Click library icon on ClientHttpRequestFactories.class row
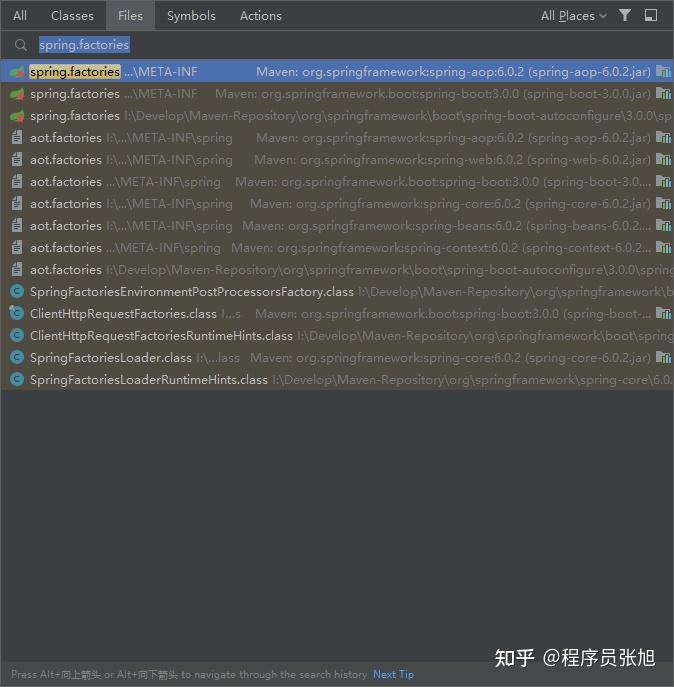Image resolution: width=674 pixels, height=687 pixels. 663,314
